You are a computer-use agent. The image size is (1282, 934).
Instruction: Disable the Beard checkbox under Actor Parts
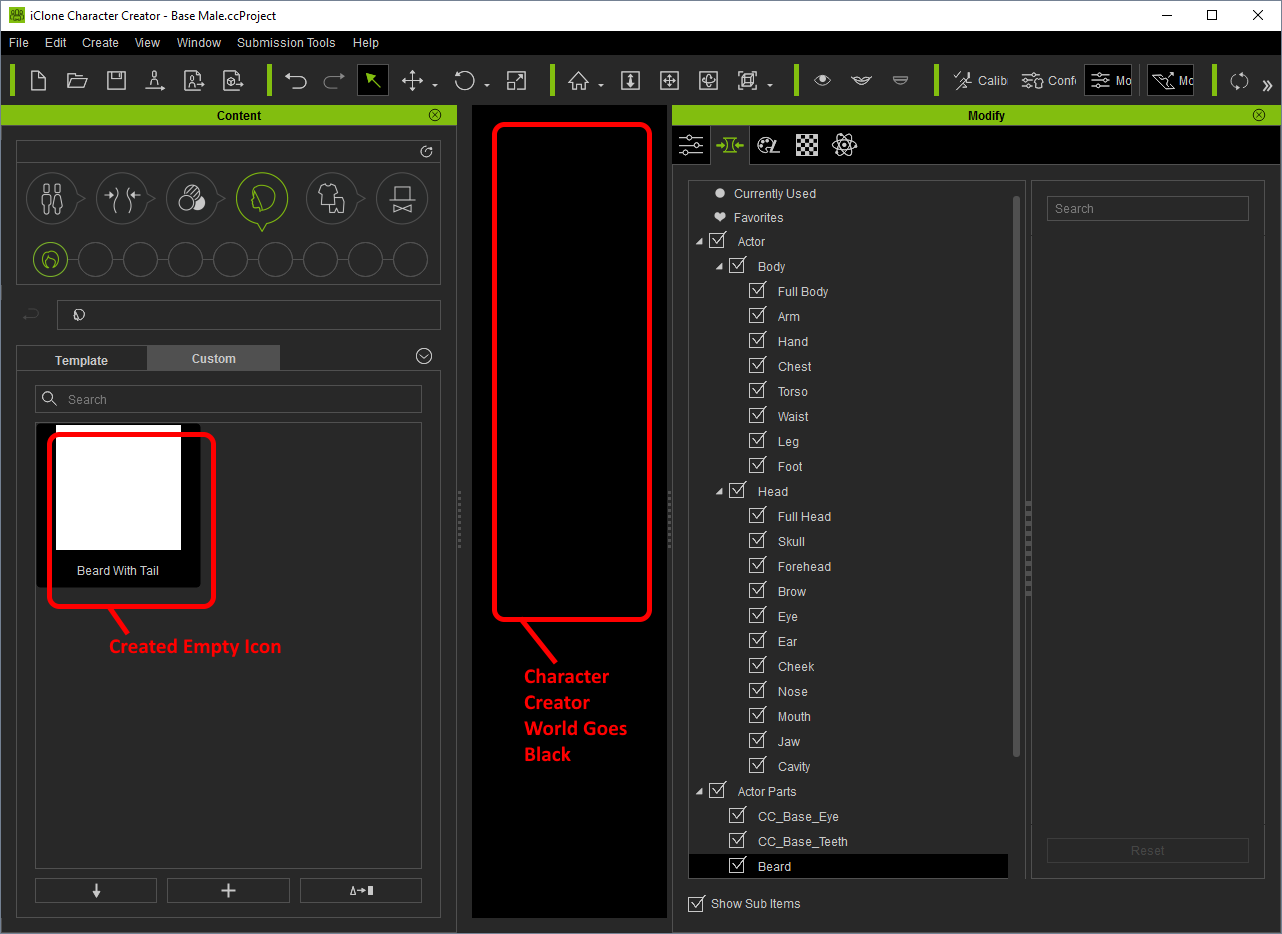pyautogui.click(x=737, y=866)
